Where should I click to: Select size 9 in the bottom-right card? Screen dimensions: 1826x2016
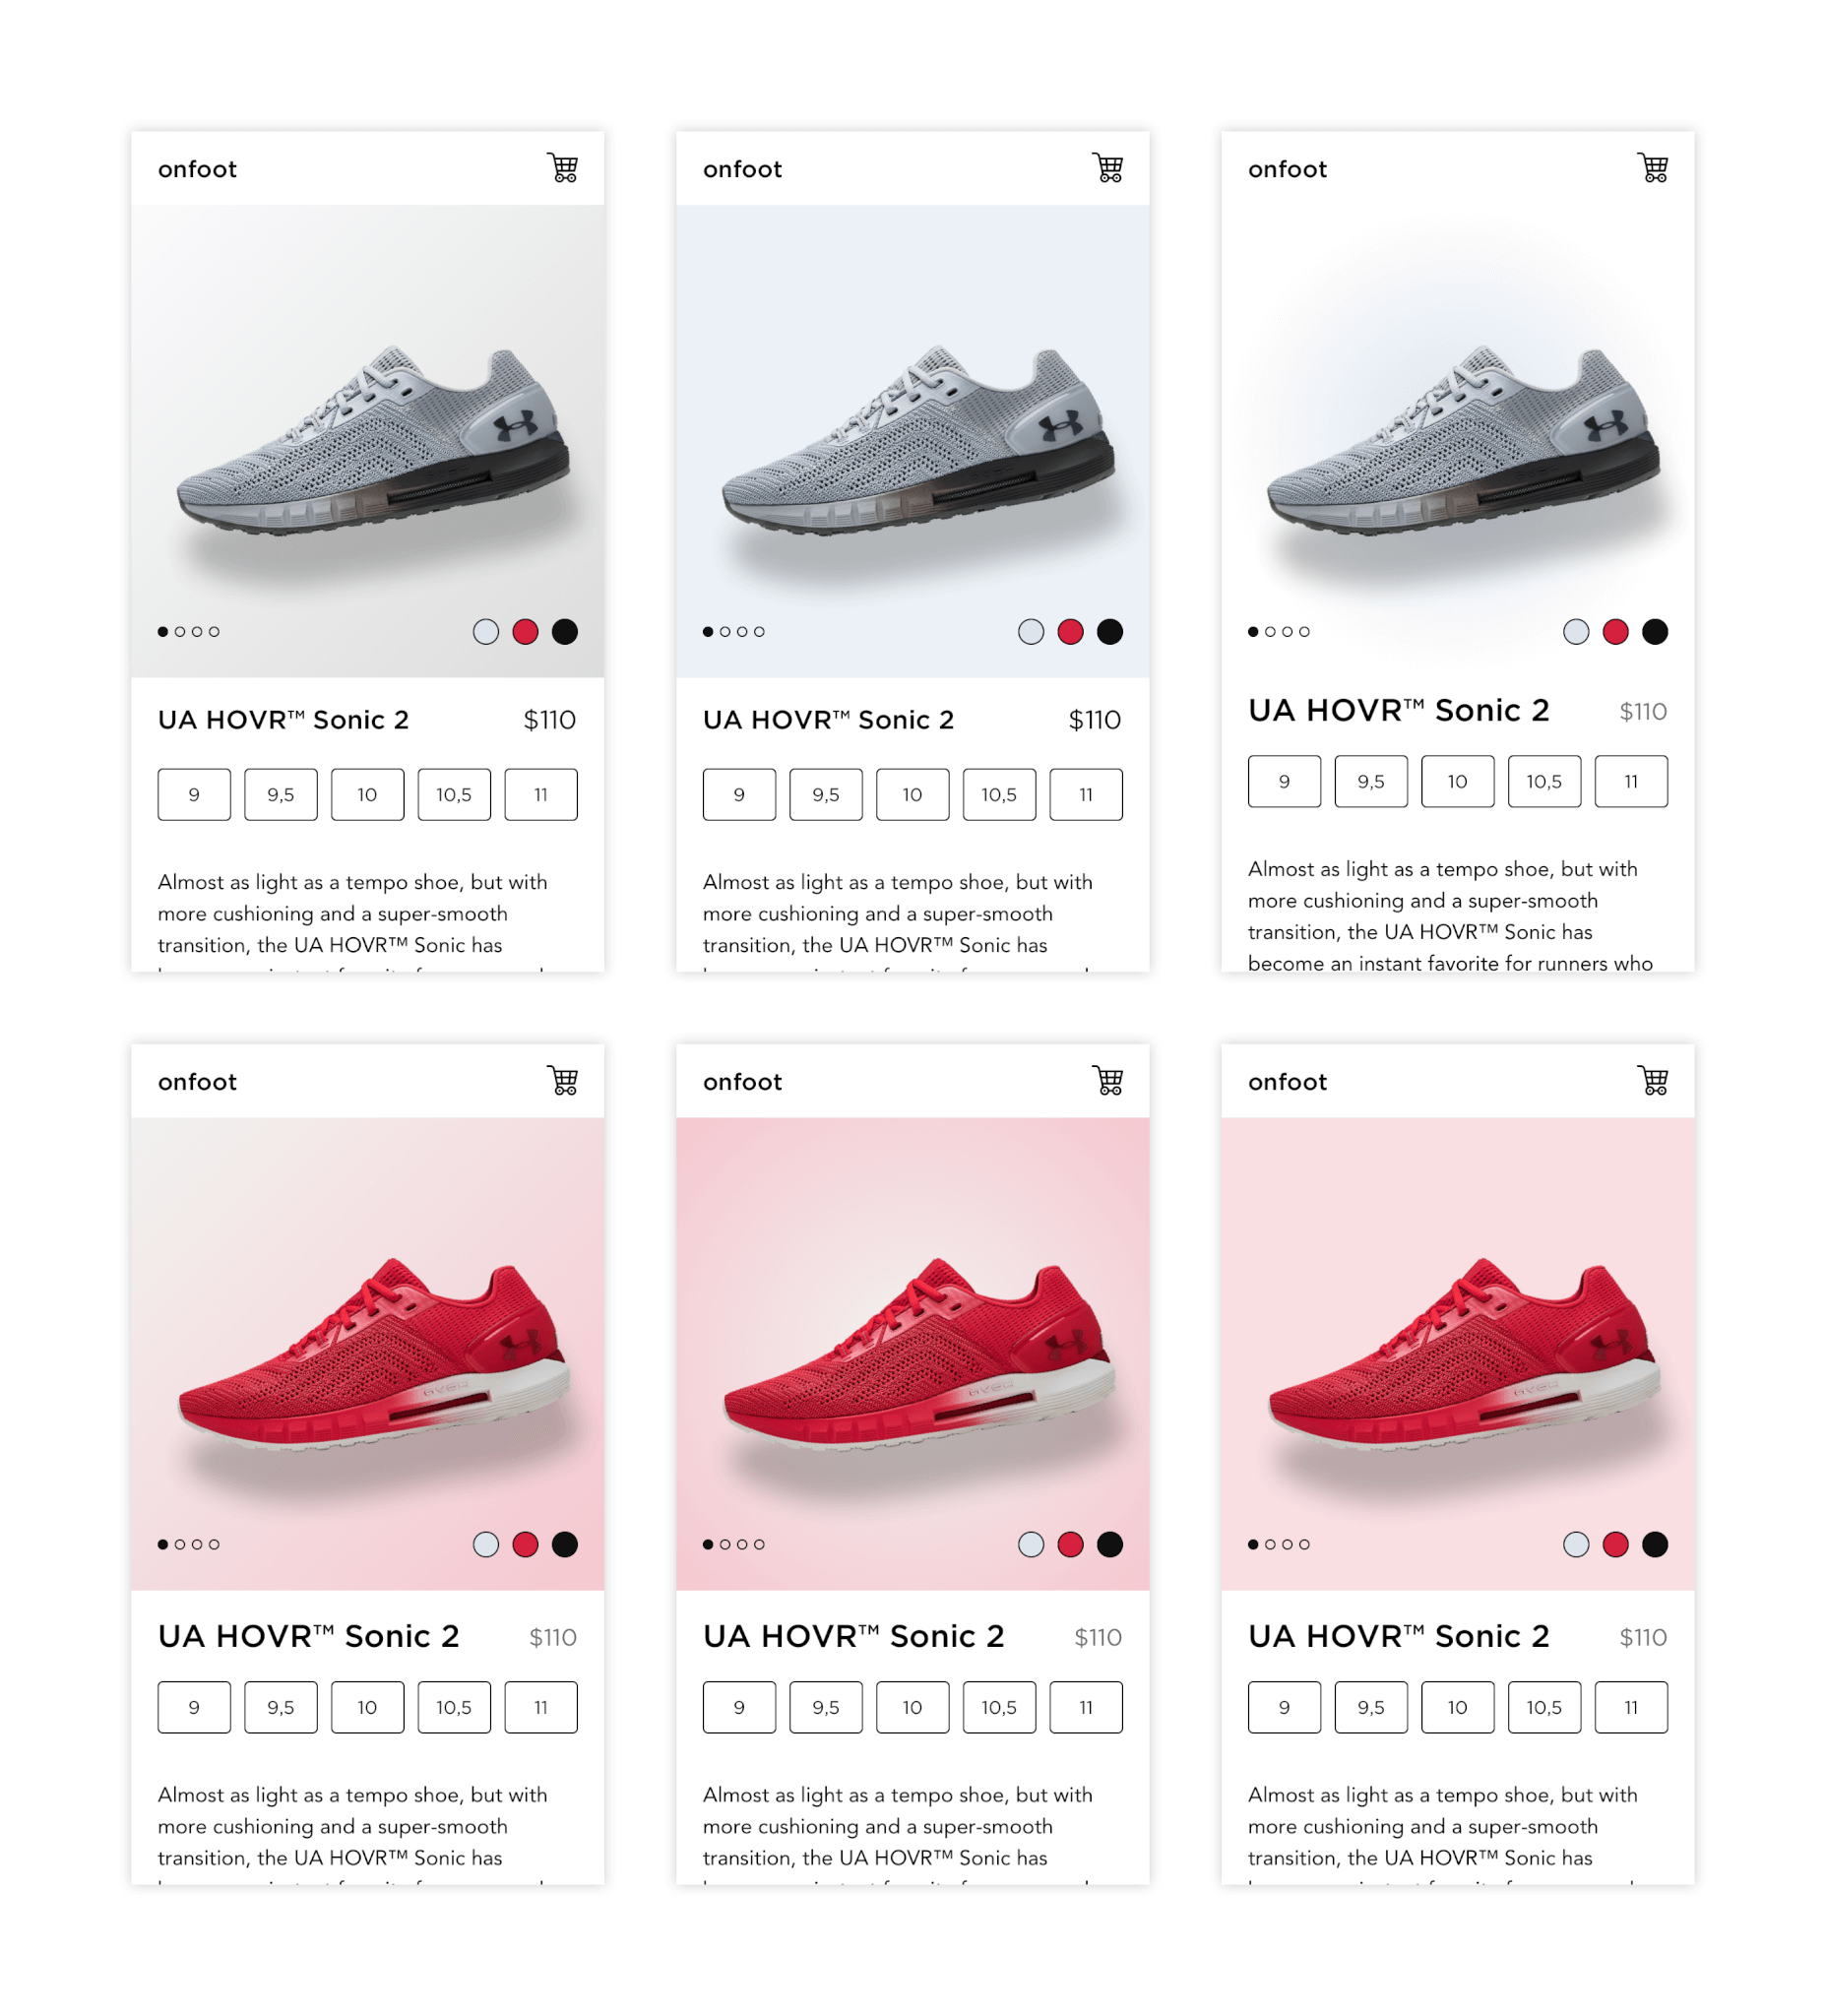point(1284,1708)
